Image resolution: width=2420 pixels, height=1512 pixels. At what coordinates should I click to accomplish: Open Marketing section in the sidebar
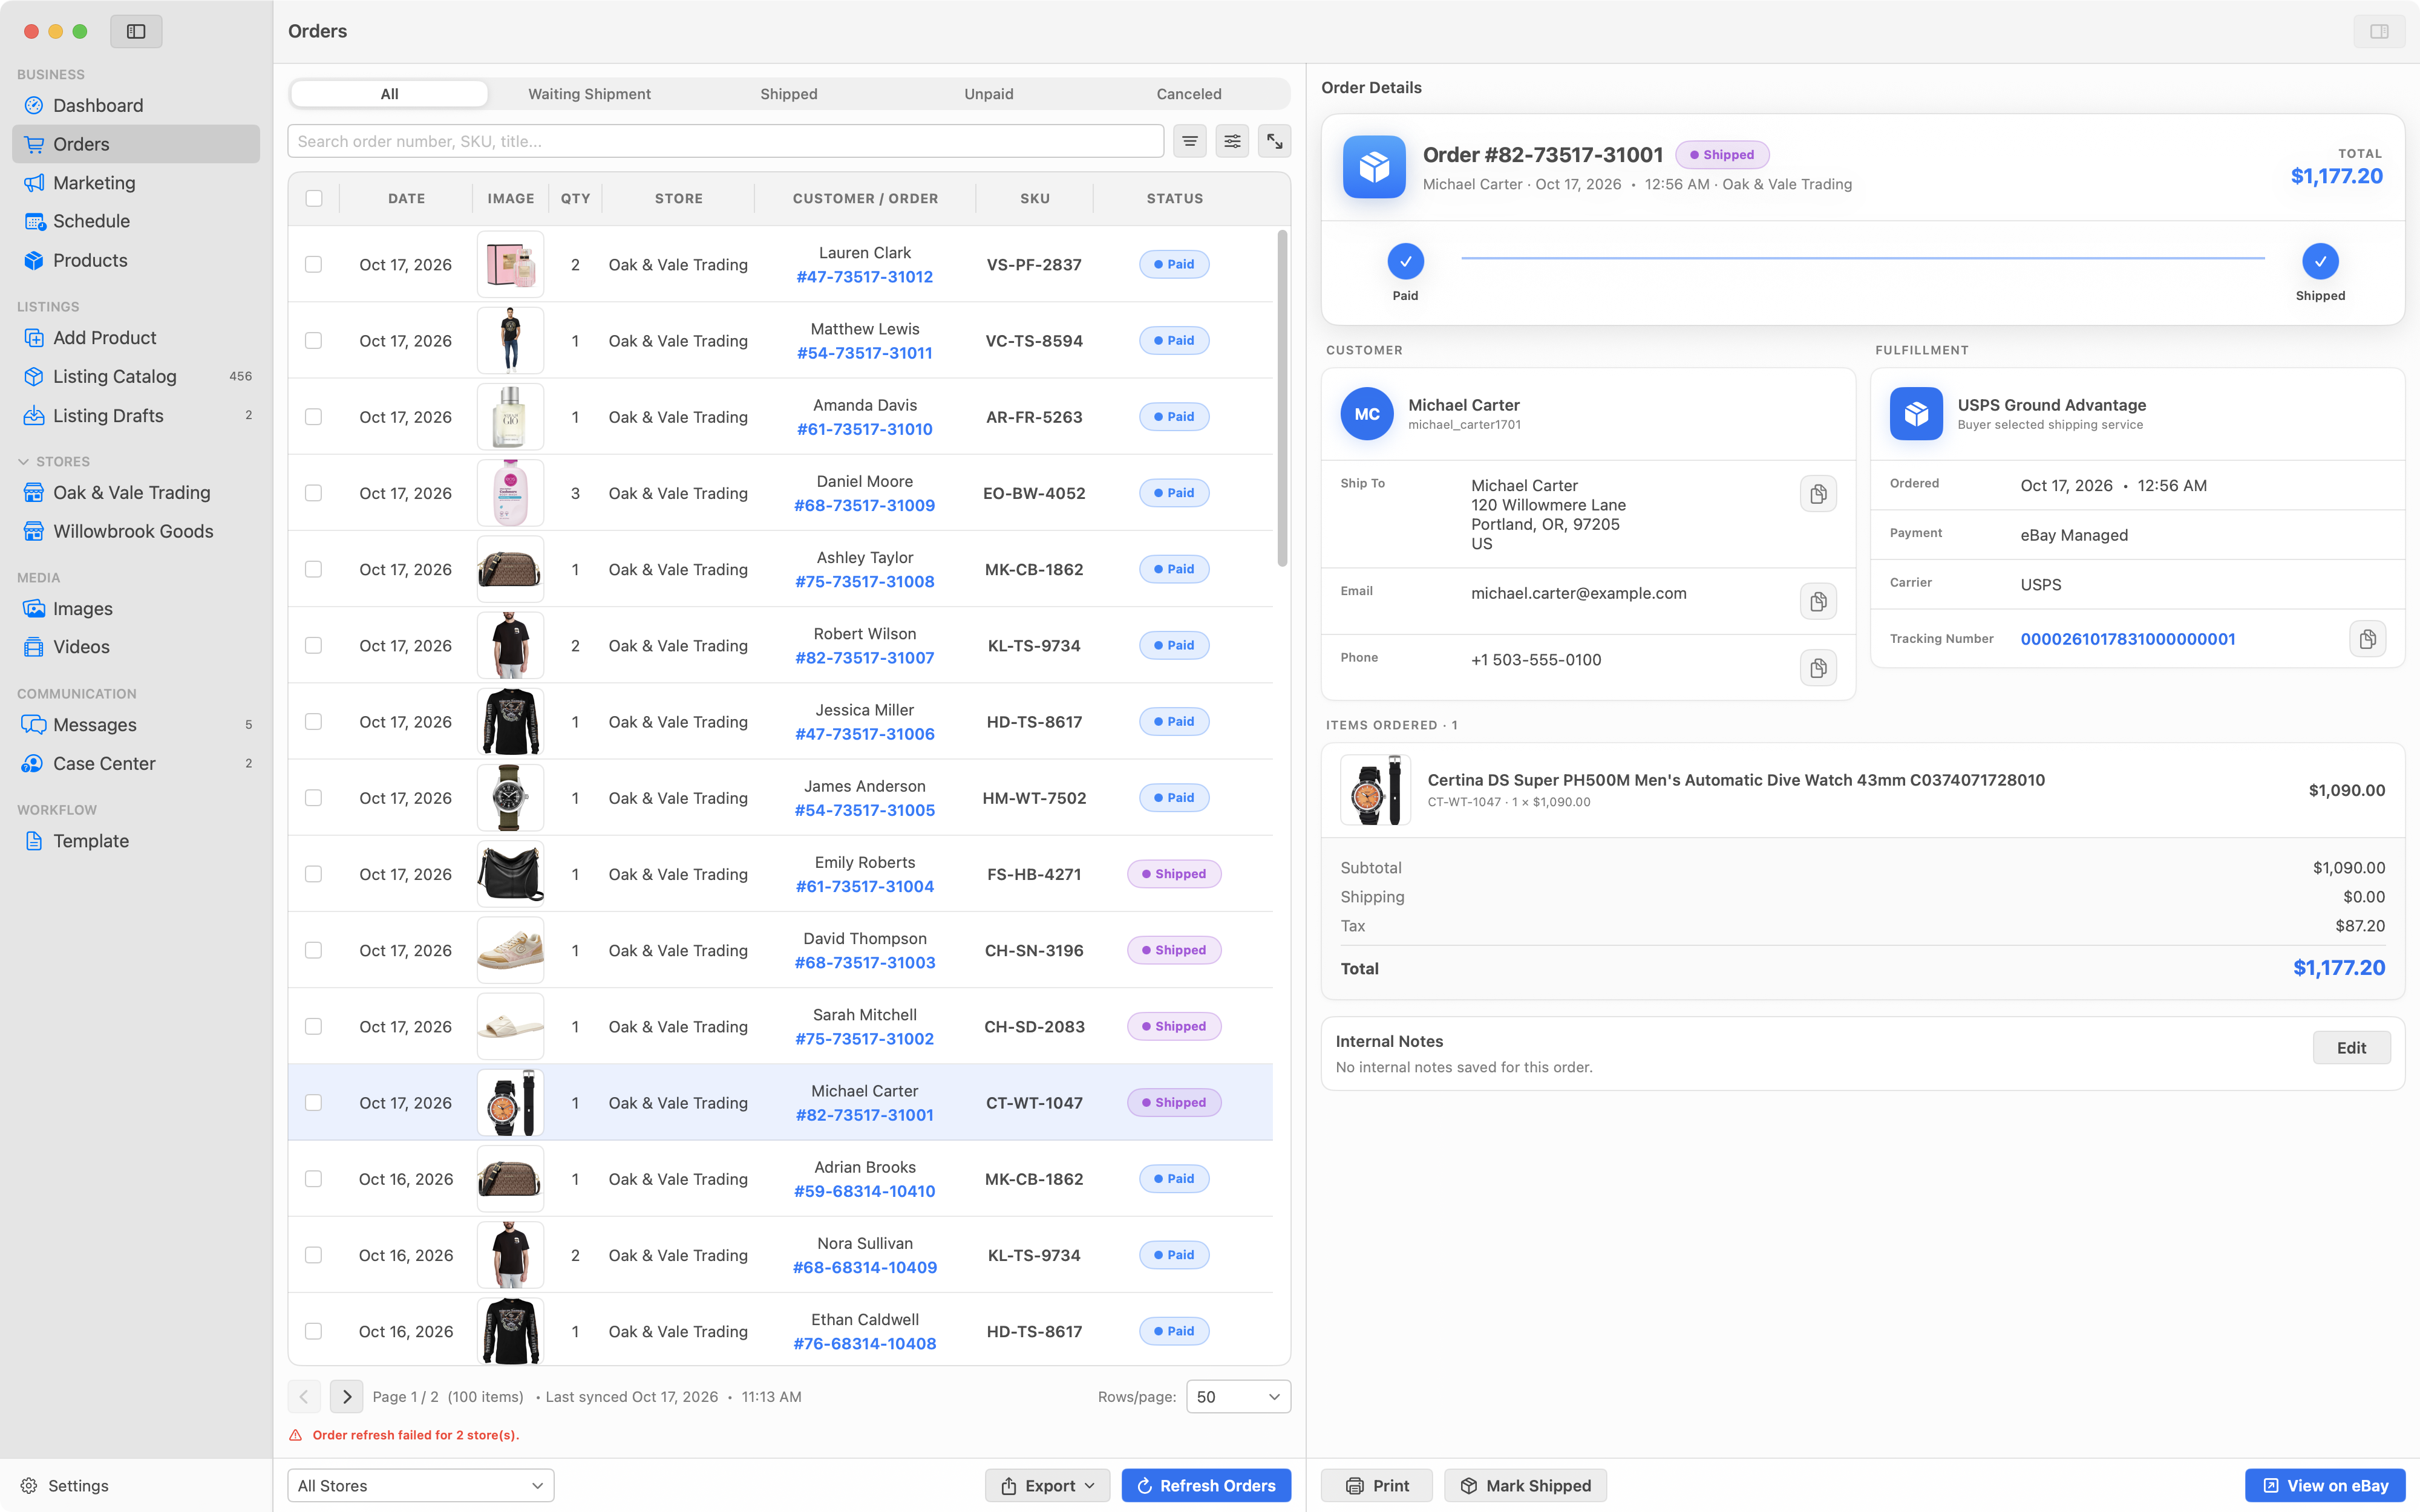coord(136,183)
